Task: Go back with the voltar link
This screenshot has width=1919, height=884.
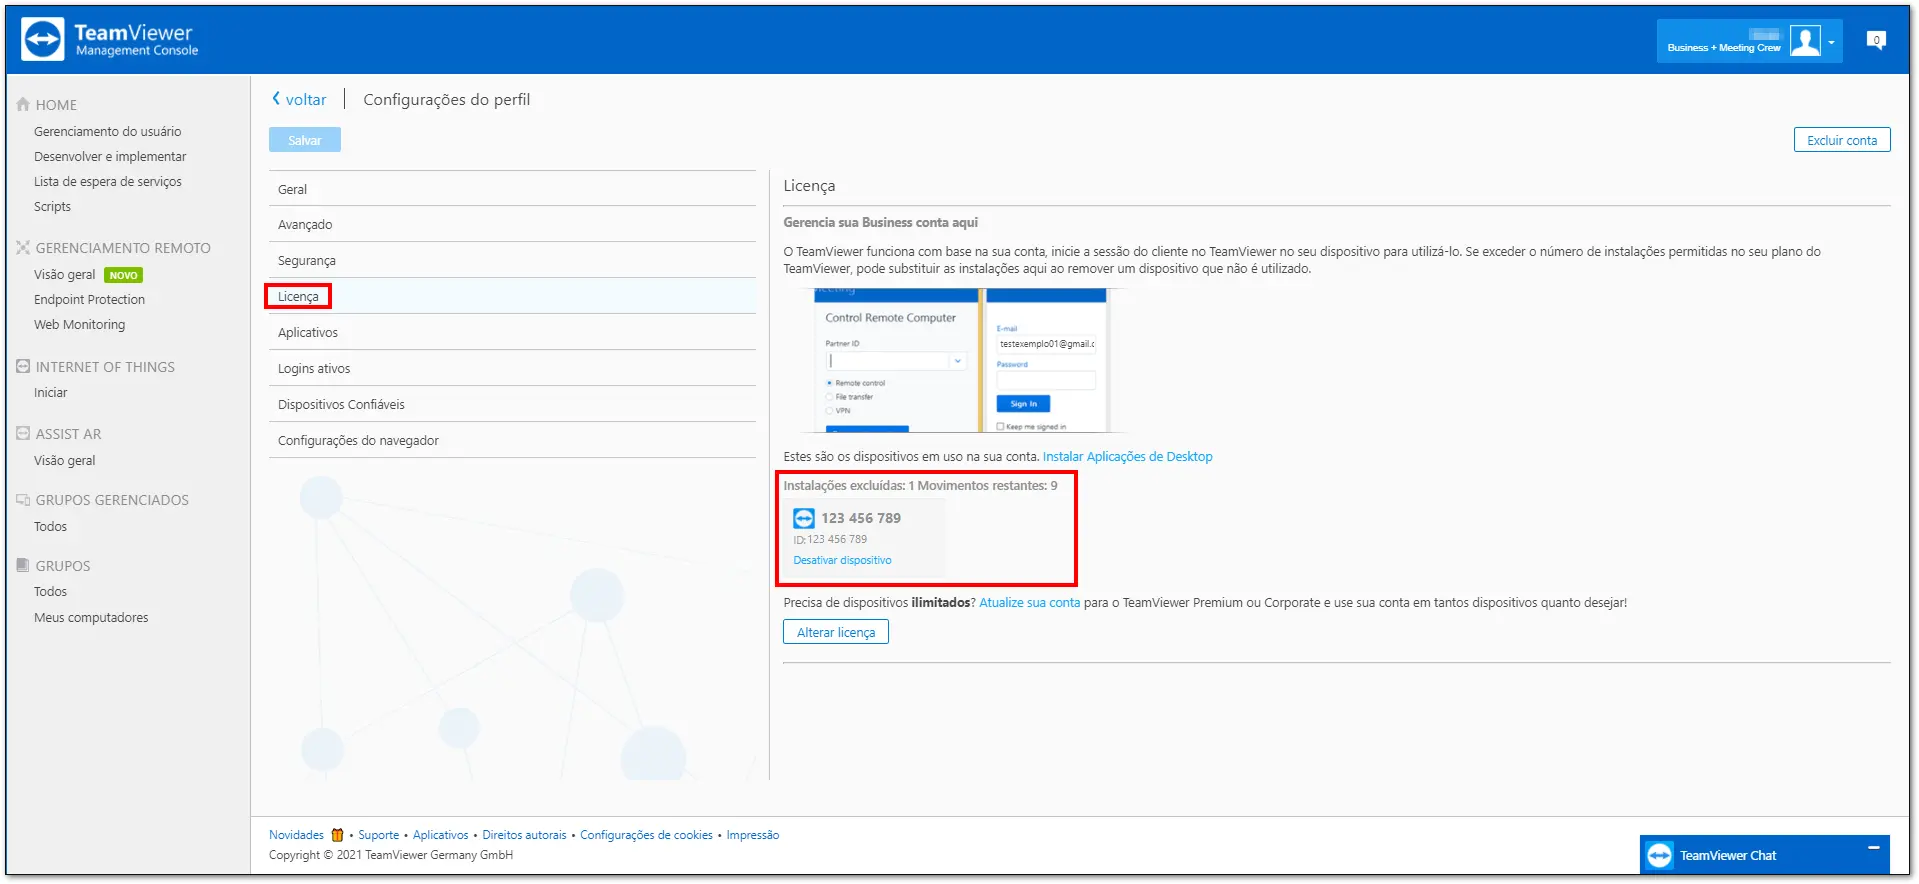Action: tap(299, 99)
